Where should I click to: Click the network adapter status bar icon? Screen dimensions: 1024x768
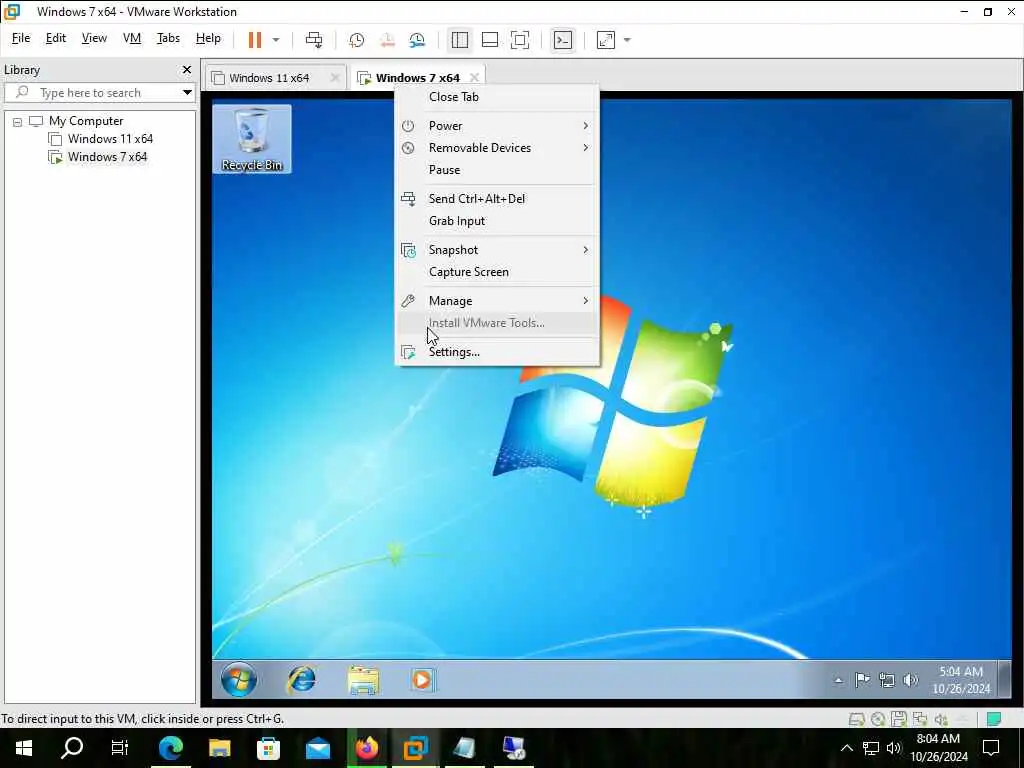point(920,720)
